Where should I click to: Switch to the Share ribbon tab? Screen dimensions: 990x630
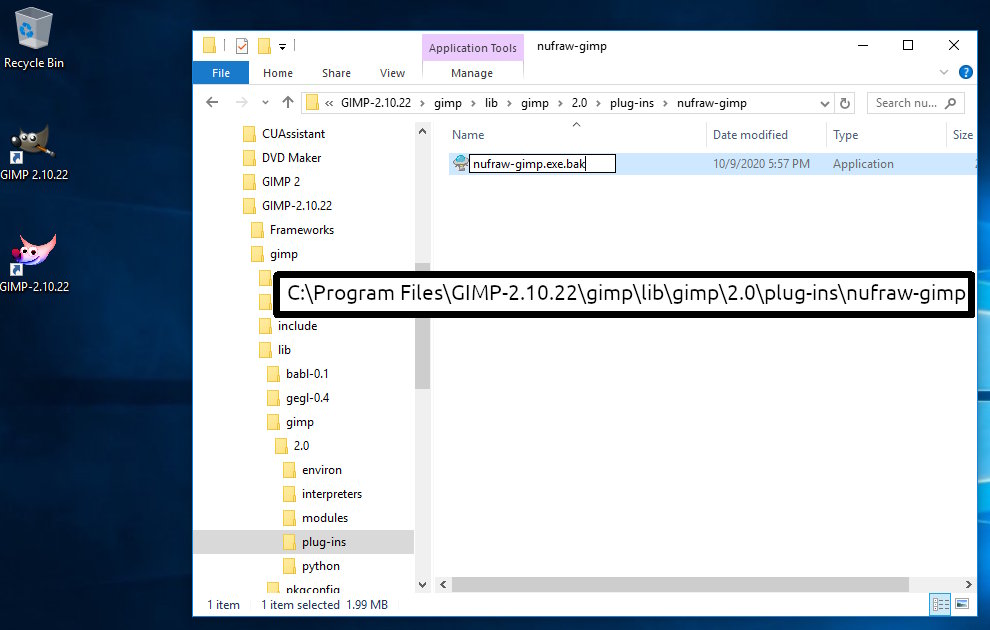click(x=336, y=73)
